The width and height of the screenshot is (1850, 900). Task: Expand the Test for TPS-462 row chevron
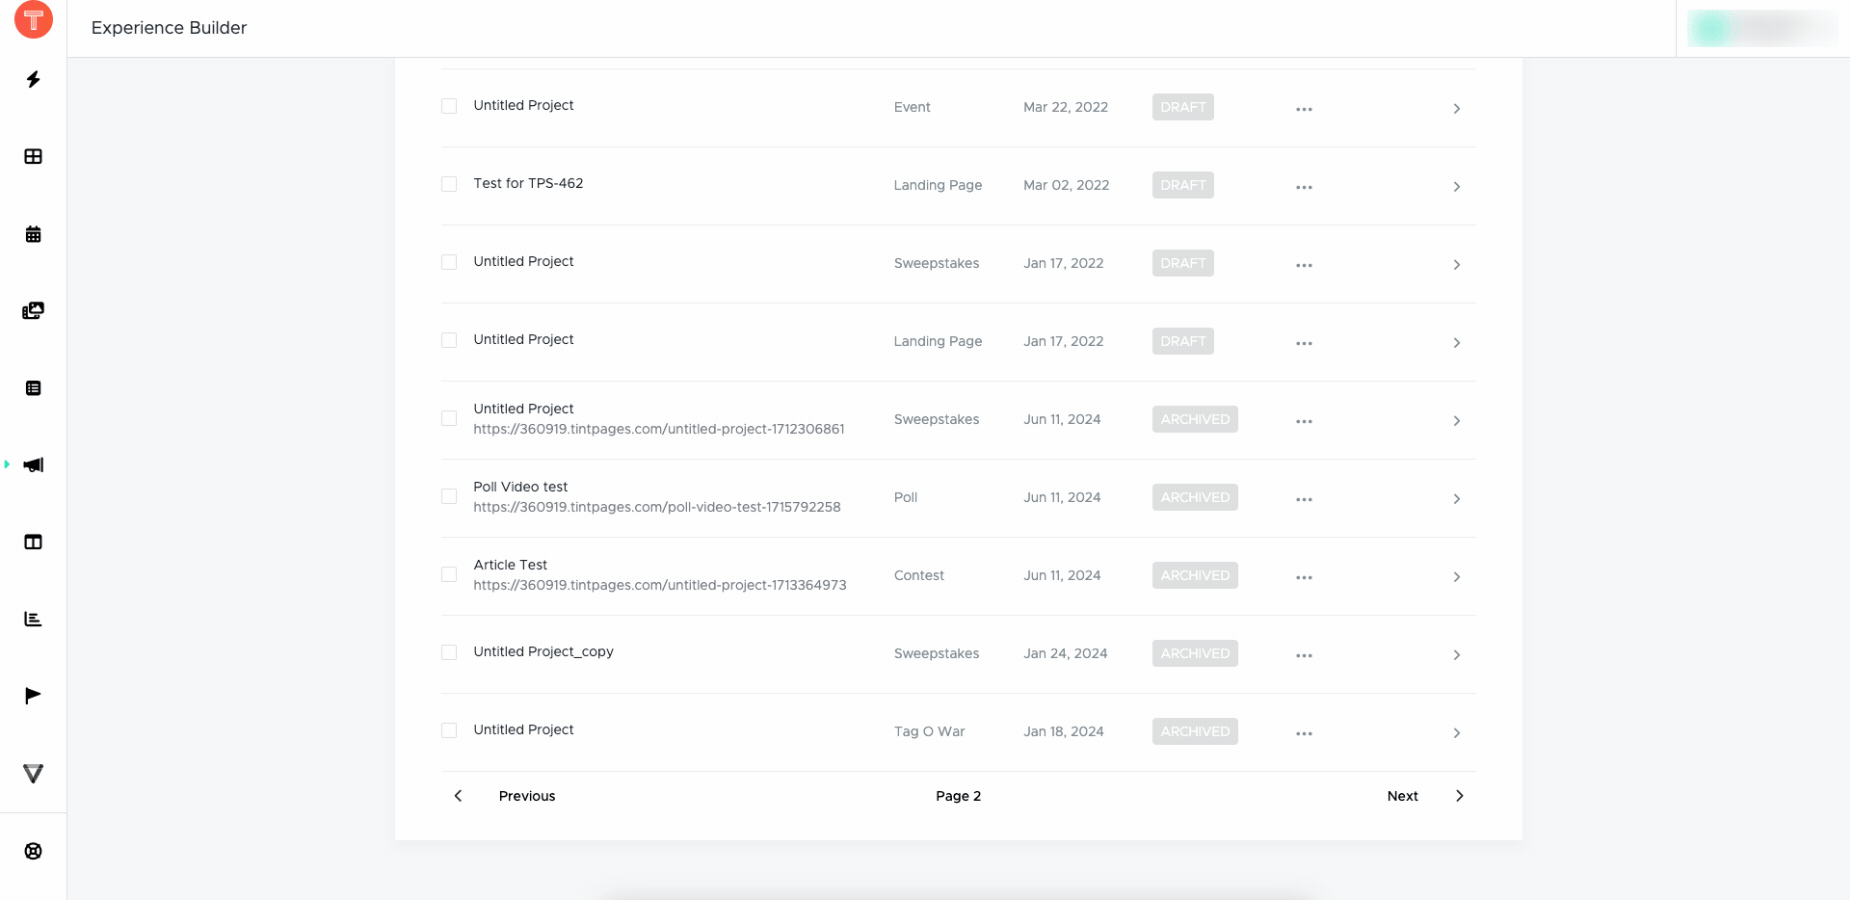click(1456, 187)
